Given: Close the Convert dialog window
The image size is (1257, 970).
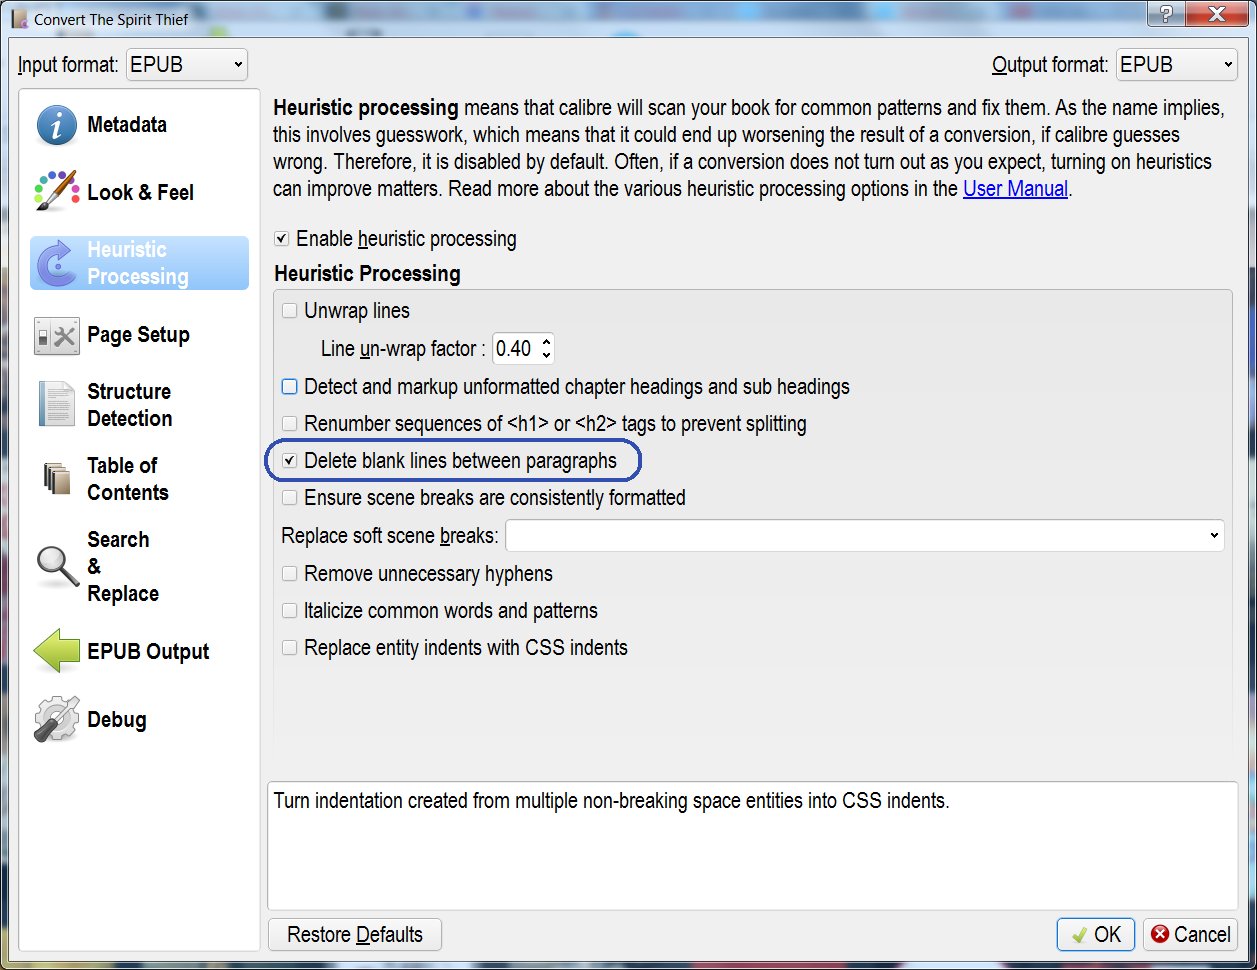Looking at the screenshot, I should click(x=1218, y=16).
